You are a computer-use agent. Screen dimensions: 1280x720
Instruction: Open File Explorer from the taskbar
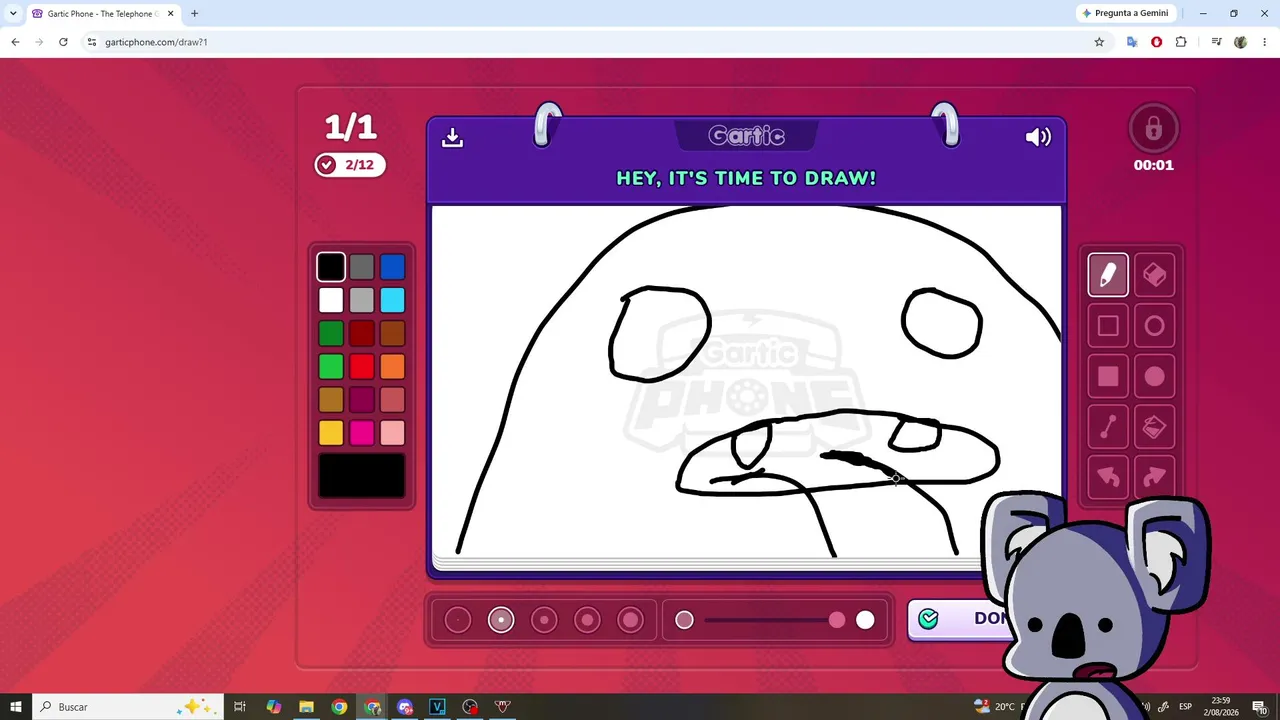(307, 707)
